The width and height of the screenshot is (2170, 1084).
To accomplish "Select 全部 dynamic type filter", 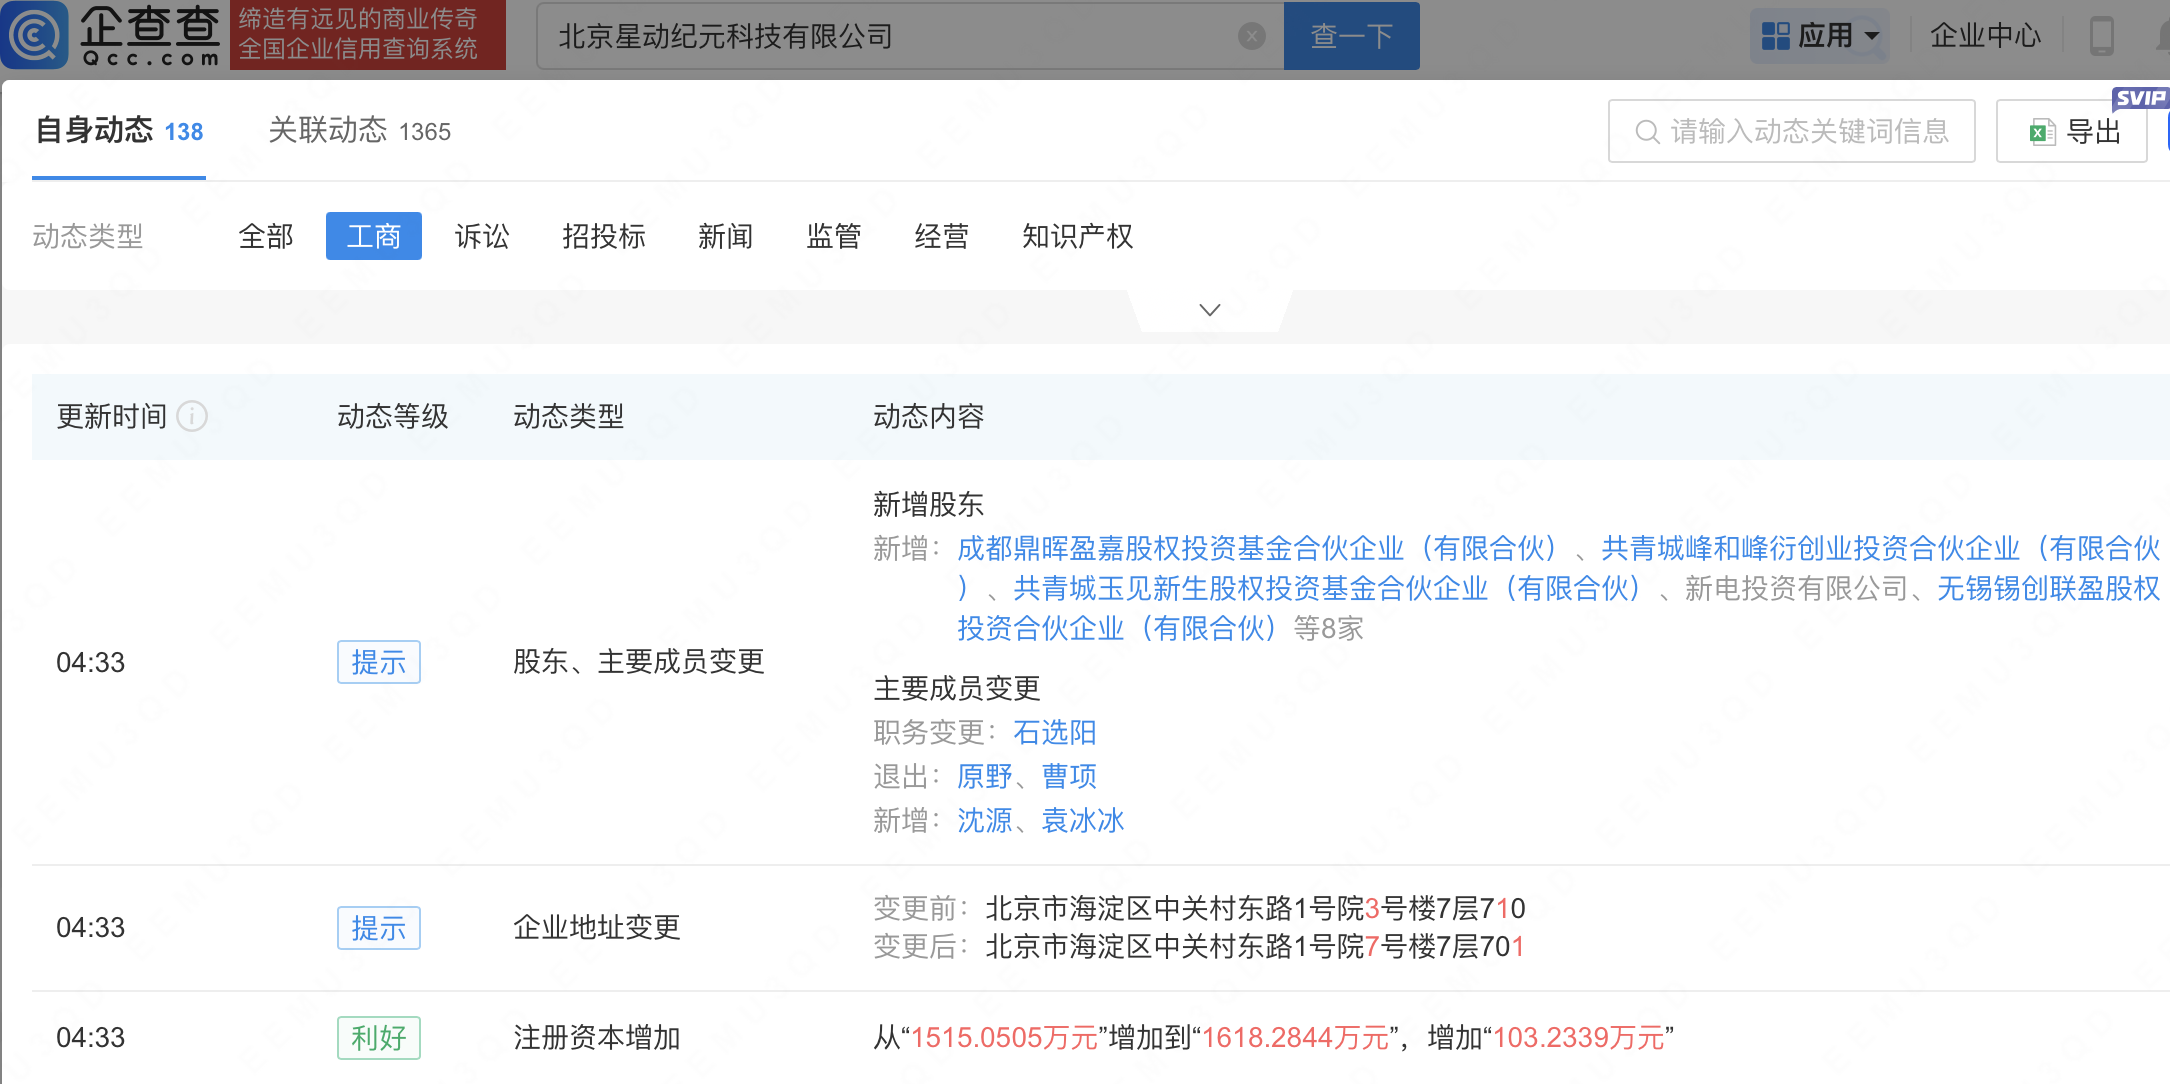I will tap(266, 237).
